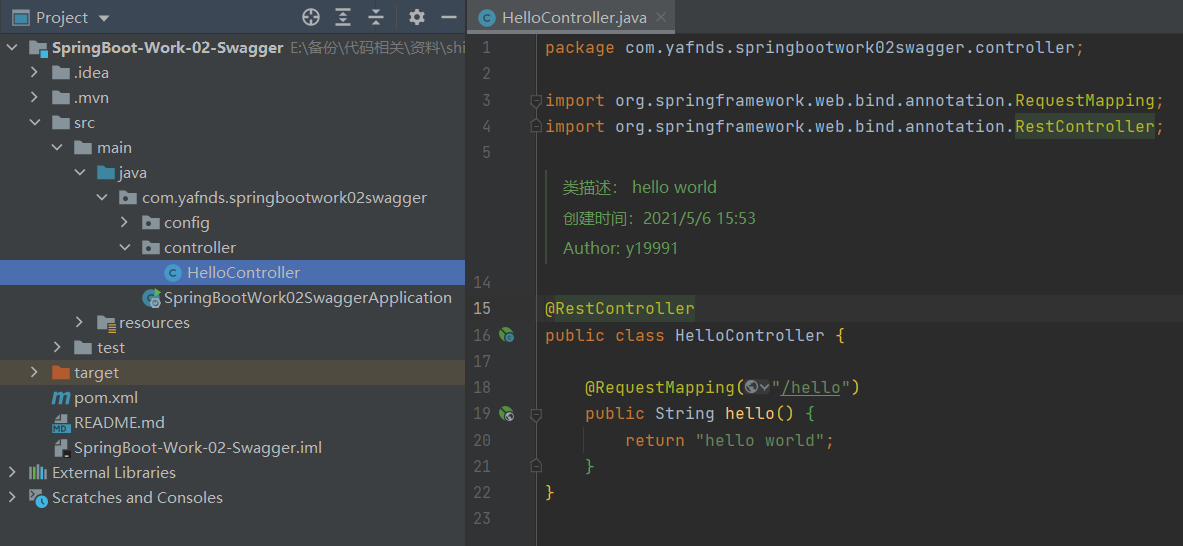Click the .idea folder icon
Viewport: 1183px width, 546px height.
coord(60,73)
